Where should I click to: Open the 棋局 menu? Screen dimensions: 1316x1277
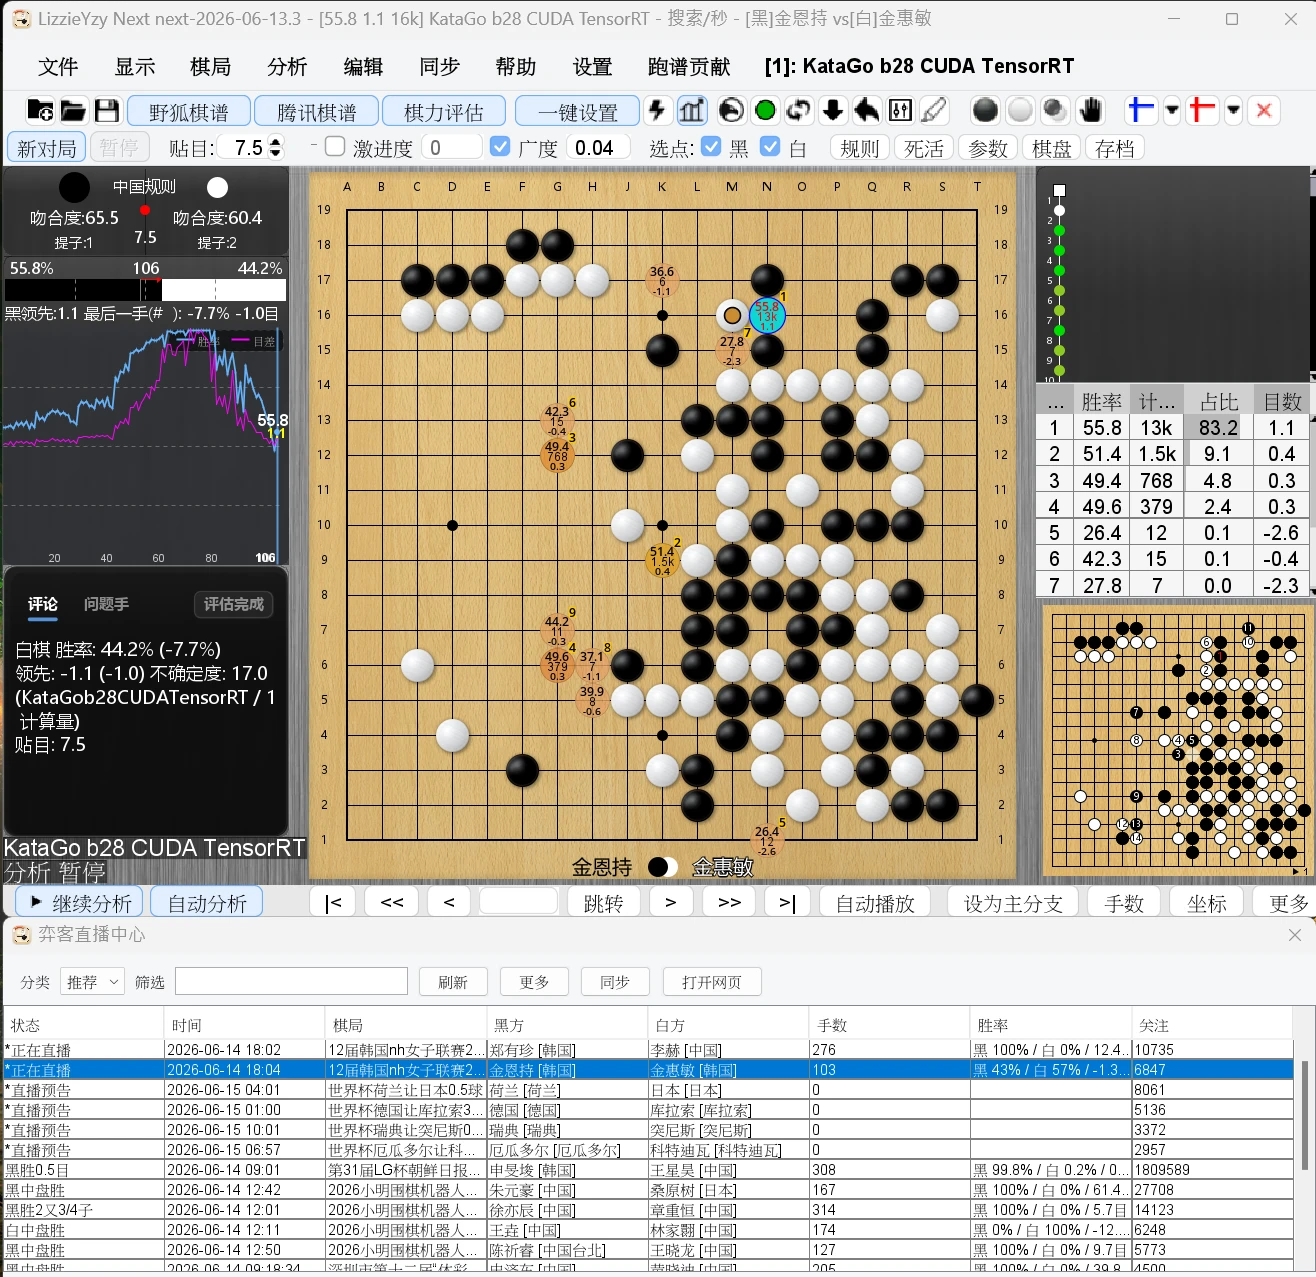(x=210, y=67)
